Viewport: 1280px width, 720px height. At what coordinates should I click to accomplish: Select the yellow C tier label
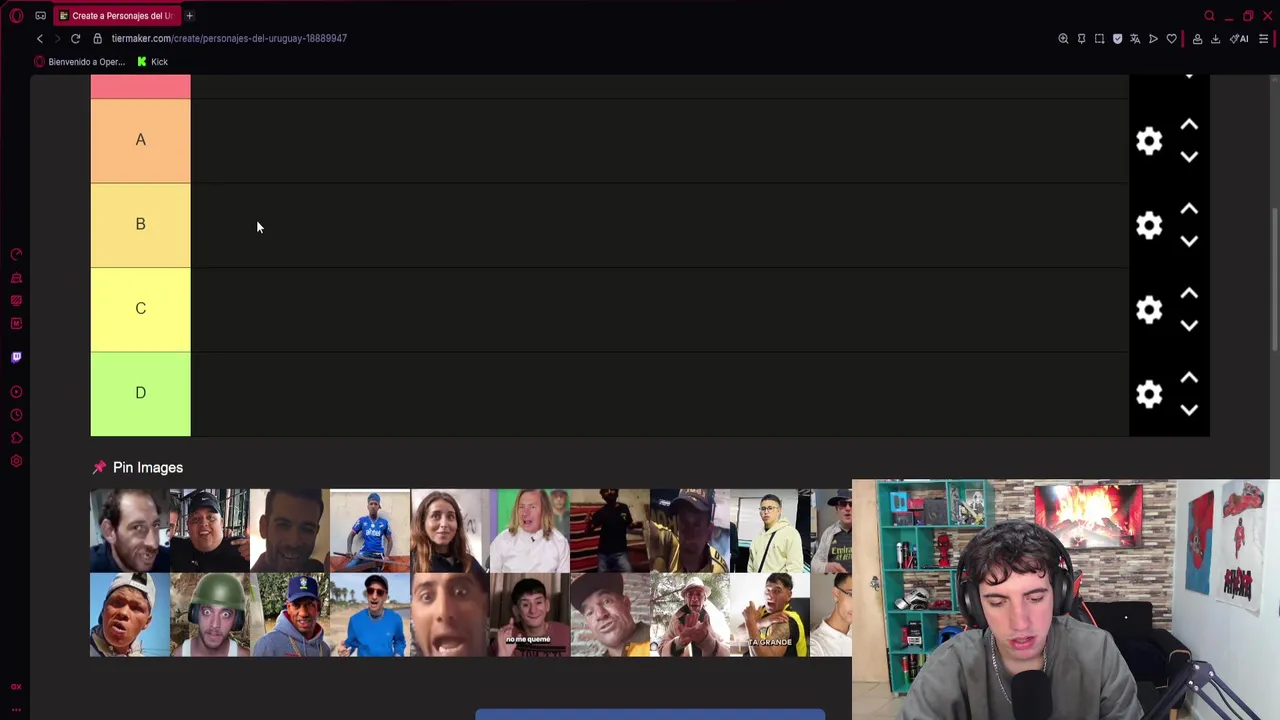click(x=140, y=309)
